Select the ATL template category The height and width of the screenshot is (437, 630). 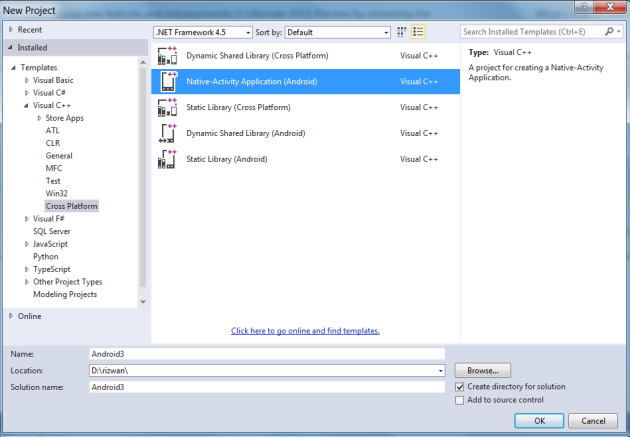52,131
